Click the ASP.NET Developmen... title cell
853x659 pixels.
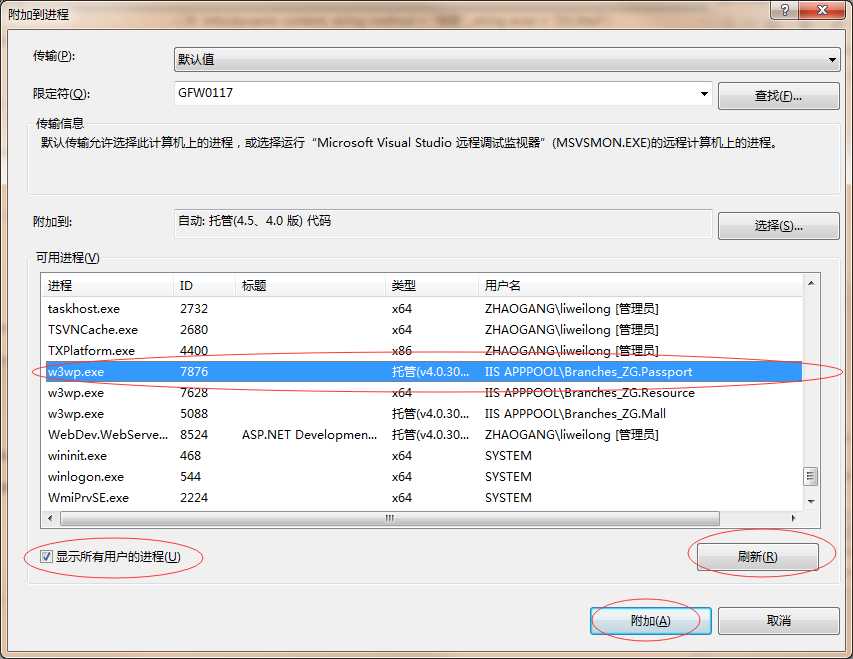[x=310, y=435]
